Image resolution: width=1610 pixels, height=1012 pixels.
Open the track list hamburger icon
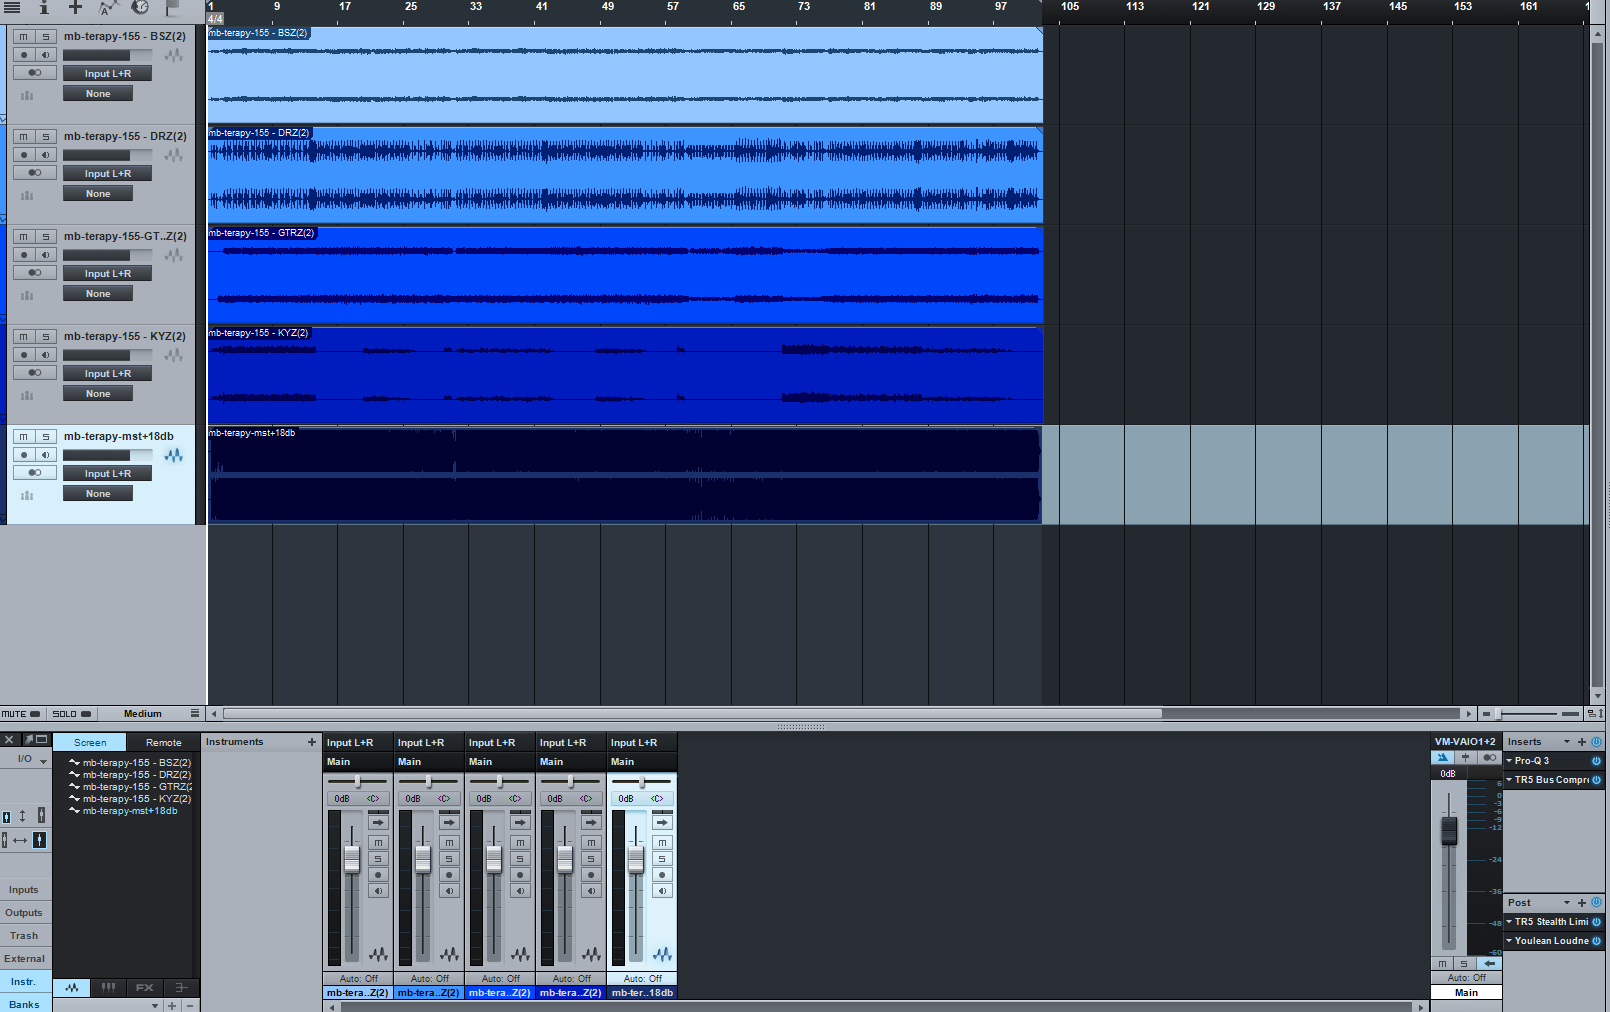click(x=12, y=7)
